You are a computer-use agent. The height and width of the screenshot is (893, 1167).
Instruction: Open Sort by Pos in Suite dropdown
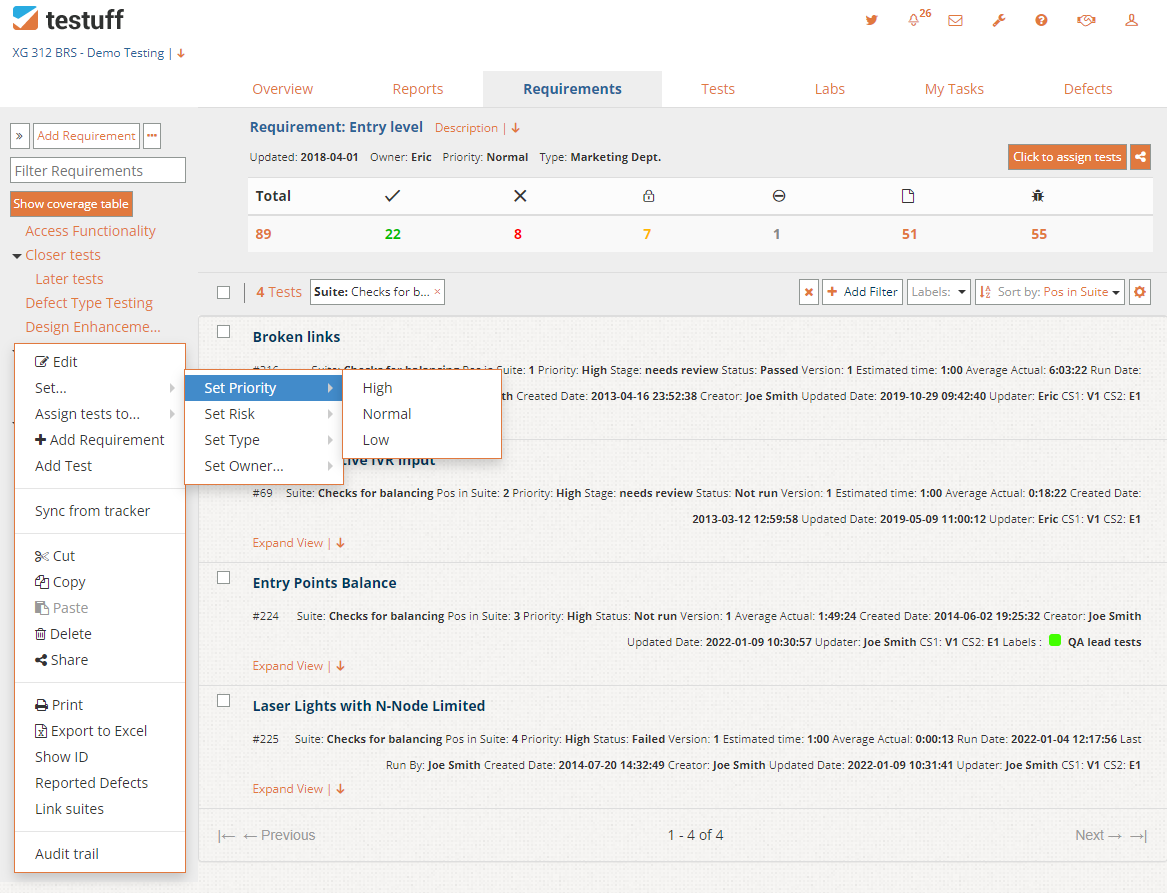[1049, 292]
